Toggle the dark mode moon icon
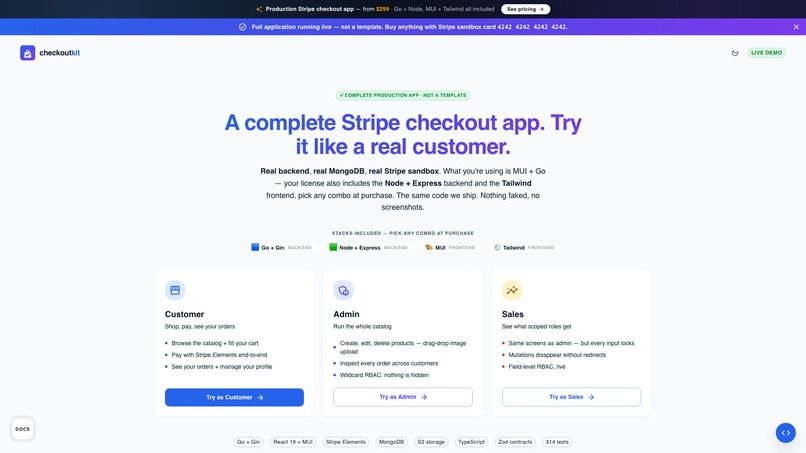The height and width of the screenshot is (453, 806). coord(735,52)
